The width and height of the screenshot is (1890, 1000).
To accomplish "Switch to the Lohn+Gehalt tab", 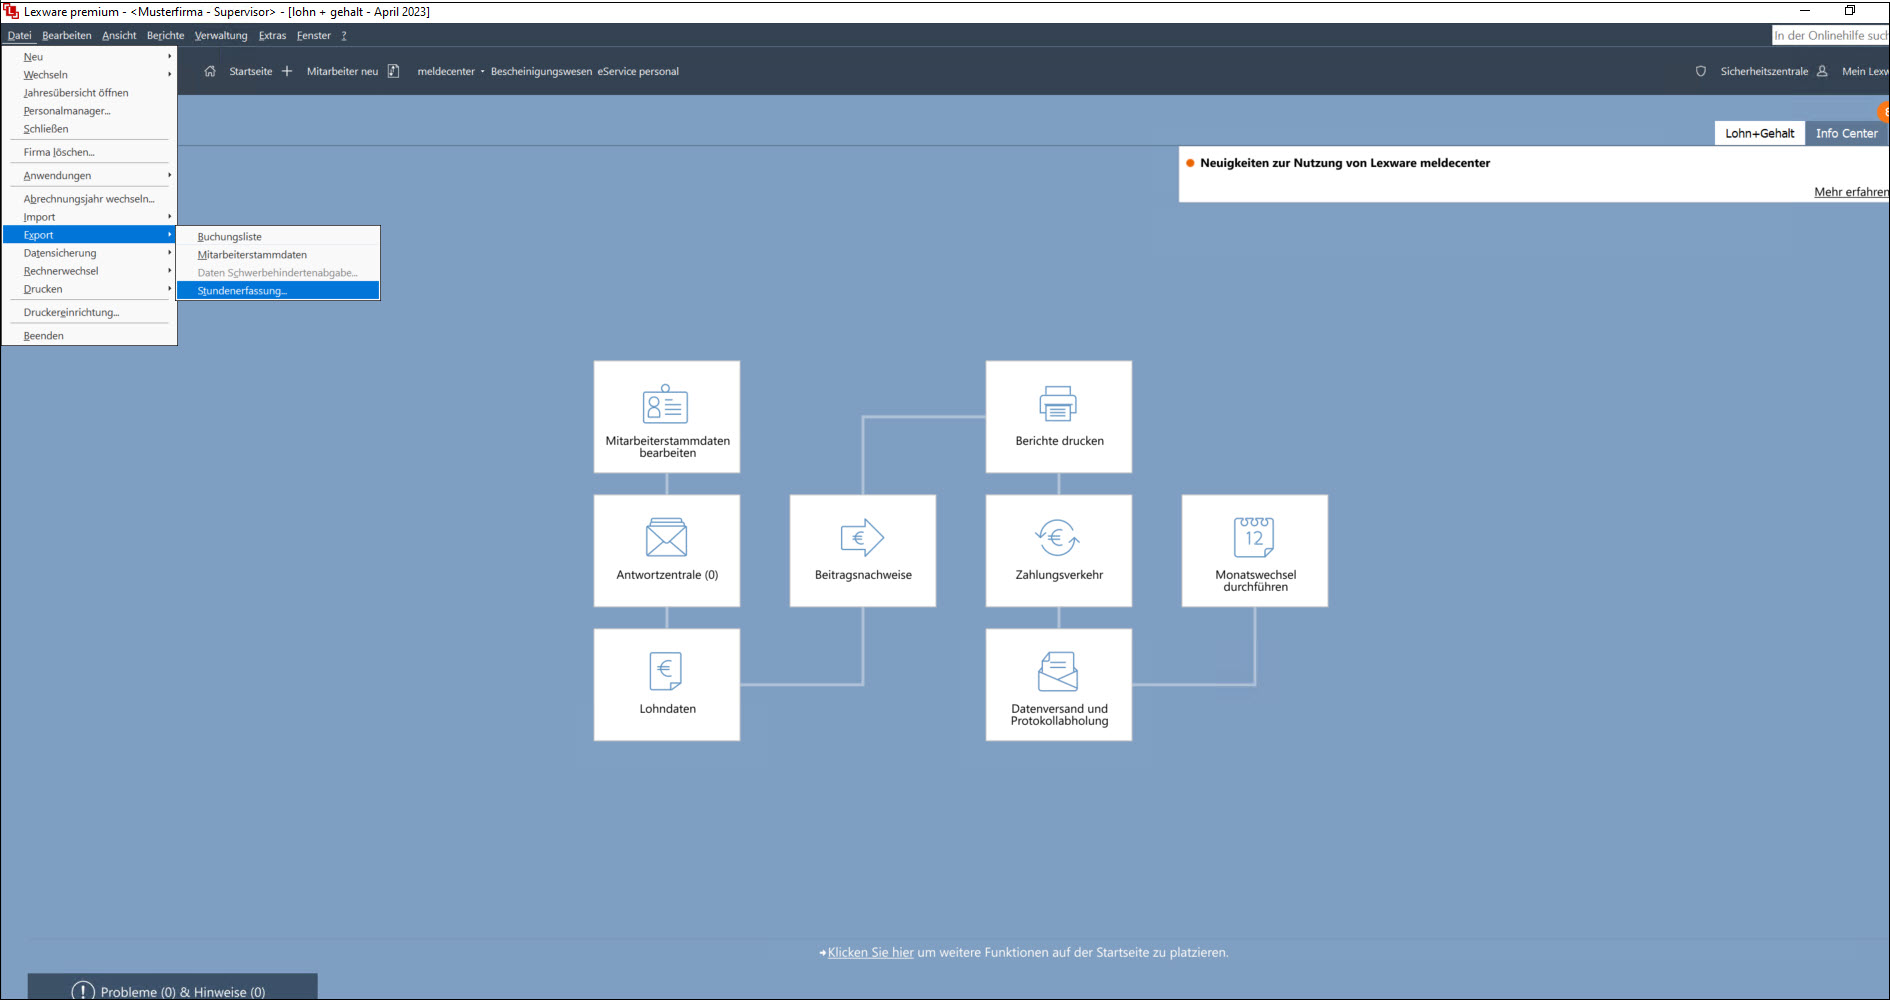I will pos(1760,133).
